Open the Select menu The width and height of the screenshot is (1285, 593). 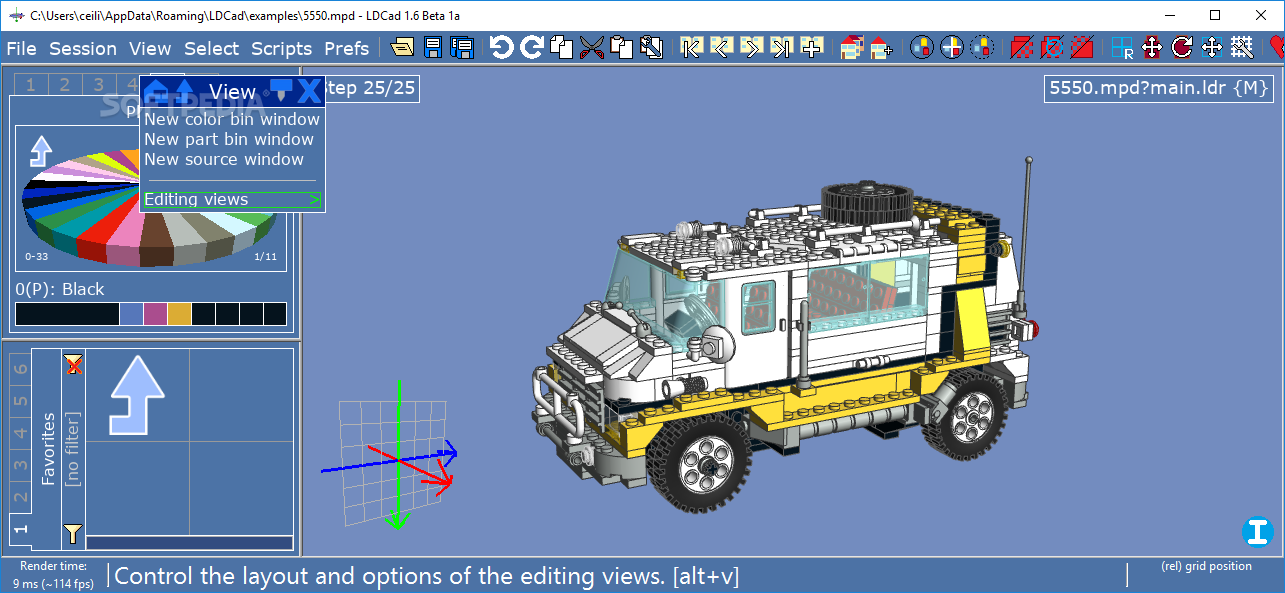pos(211,48)
